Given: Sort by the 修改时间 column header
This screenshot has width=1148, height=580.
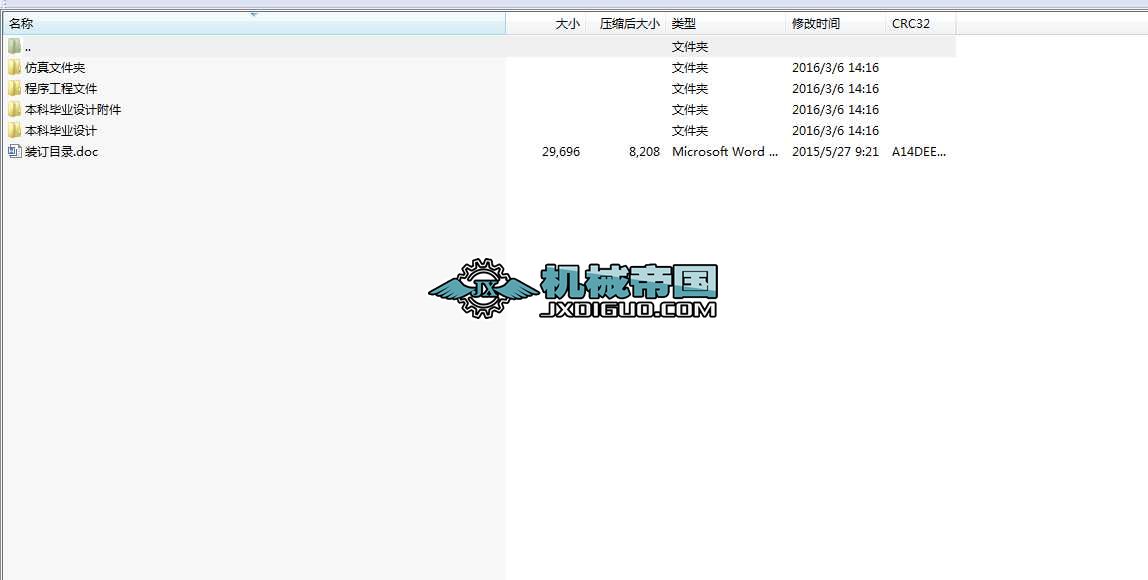Looking at the screenshot, I should 835,23.
